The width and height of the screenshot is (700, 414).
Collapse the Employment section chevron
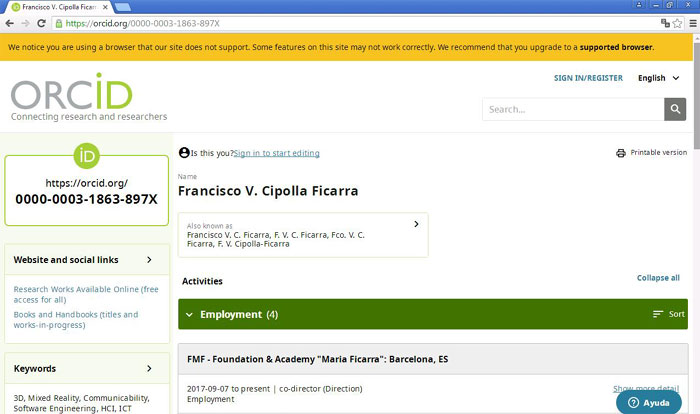coord(189,314)
